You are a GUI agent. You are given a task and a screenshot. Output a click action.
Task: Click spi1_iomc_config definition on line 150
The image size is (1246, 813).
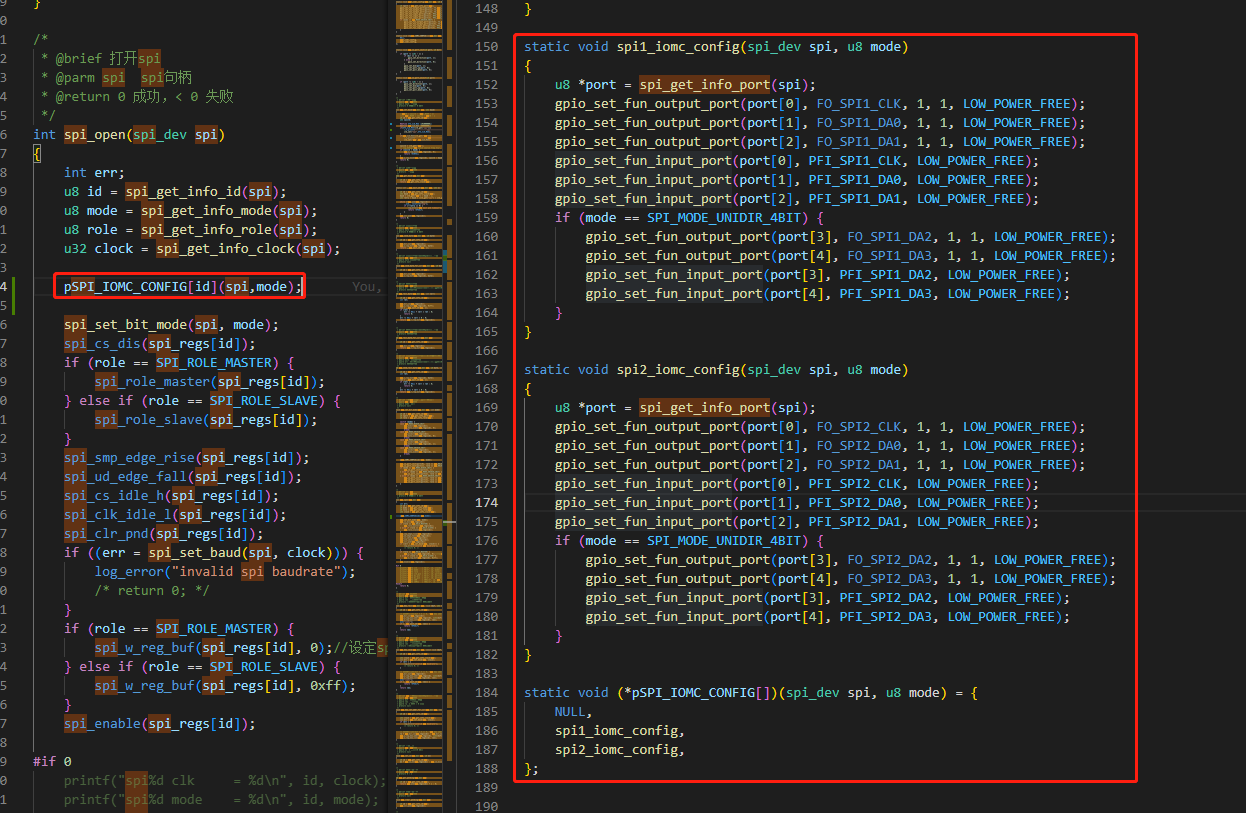click(x=678, y=46)
